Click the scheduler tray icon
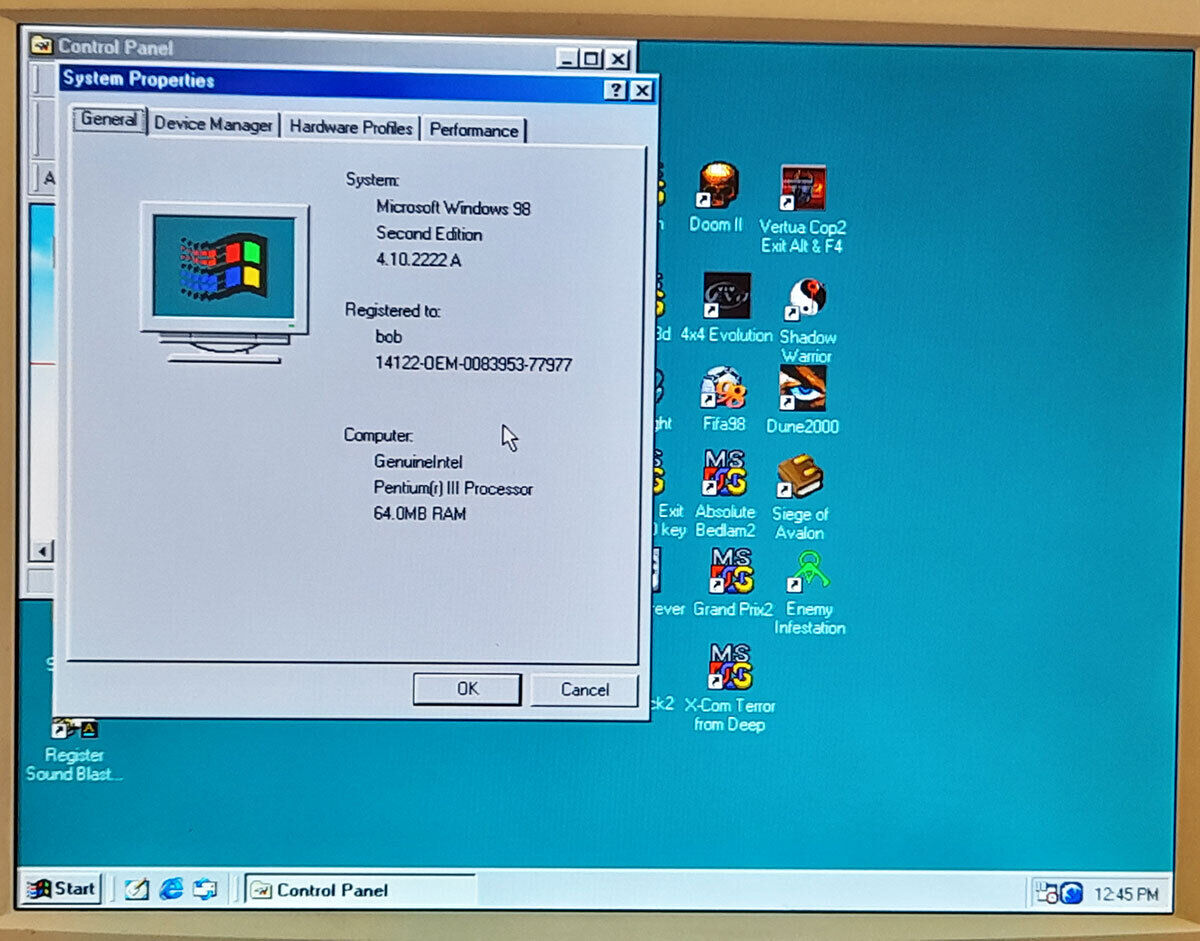The height and width of the screenshot is (941, 1200). tap(1045, 892)
